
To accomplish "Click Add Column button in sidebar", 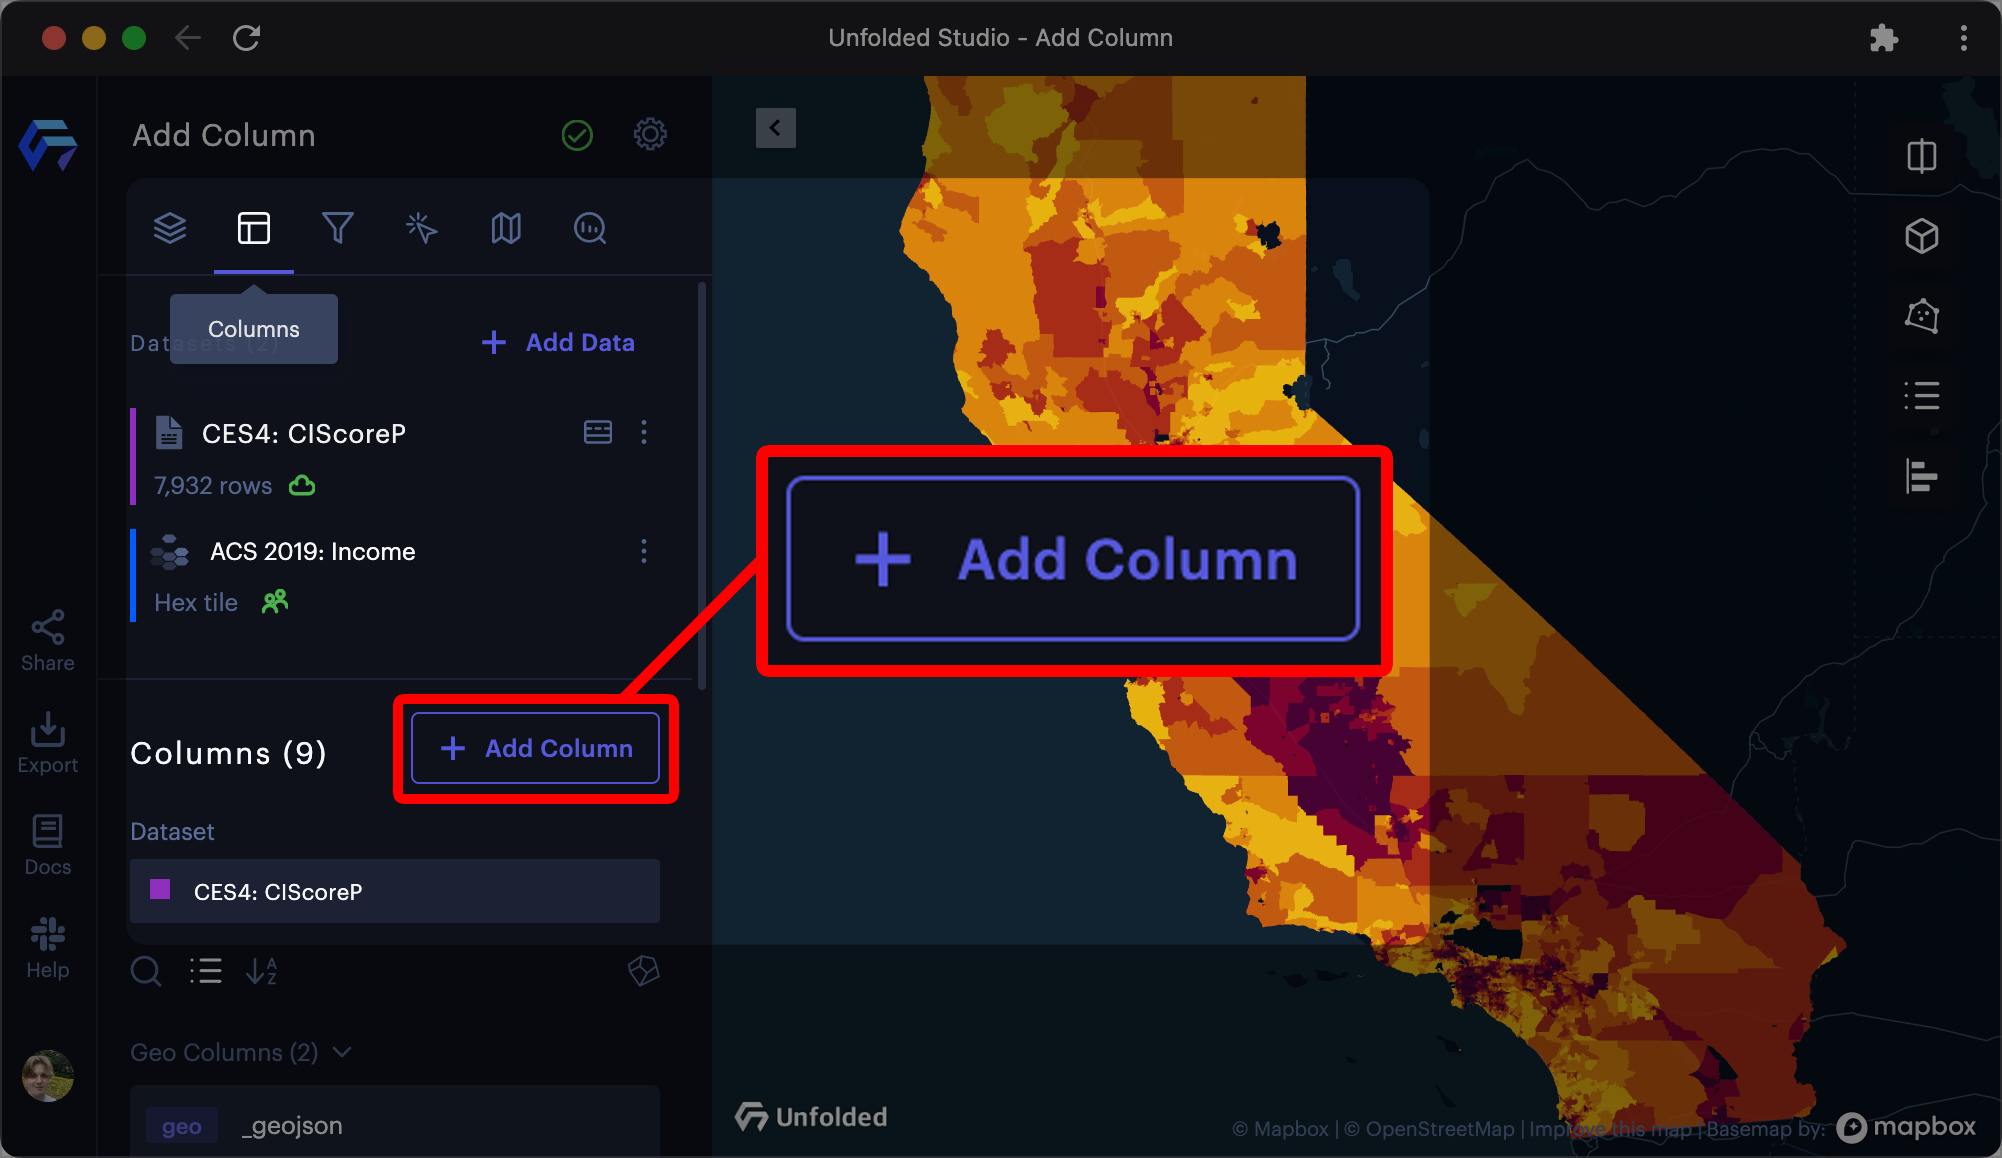I will click(536, 748).
